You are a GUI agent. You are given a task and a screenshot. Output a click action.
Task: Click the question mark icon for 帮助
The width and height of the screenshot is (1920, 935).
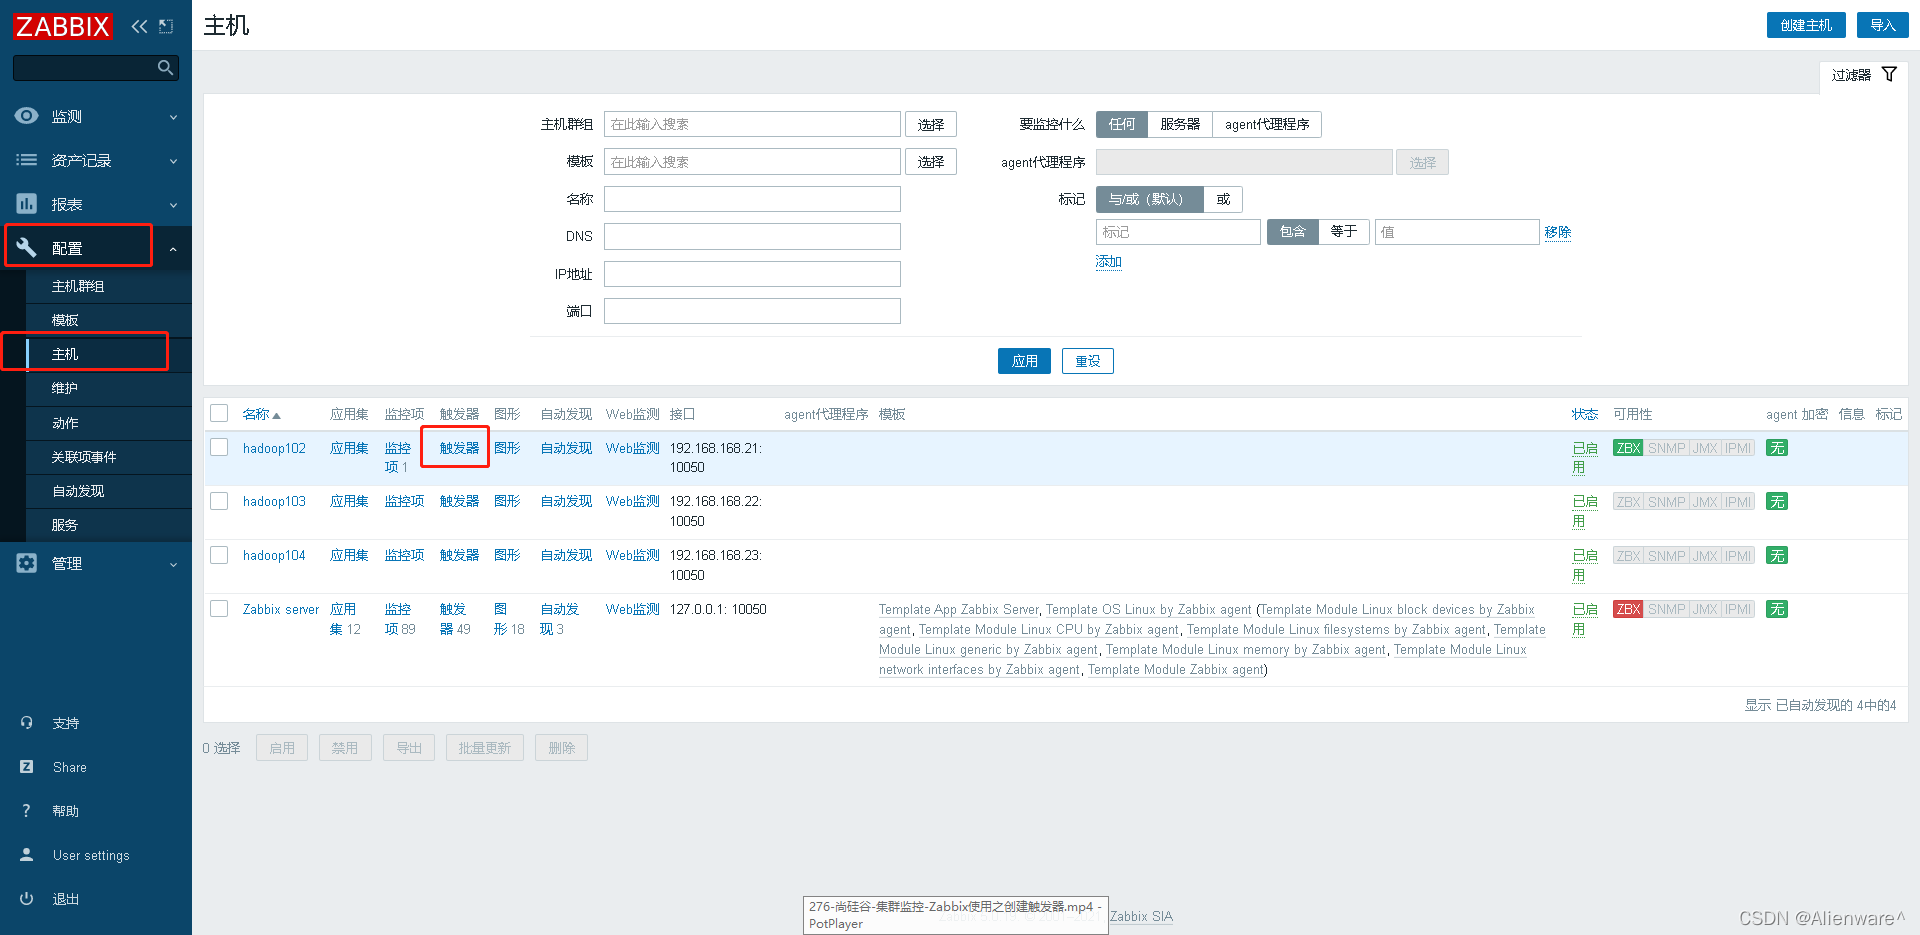[27, 811]
